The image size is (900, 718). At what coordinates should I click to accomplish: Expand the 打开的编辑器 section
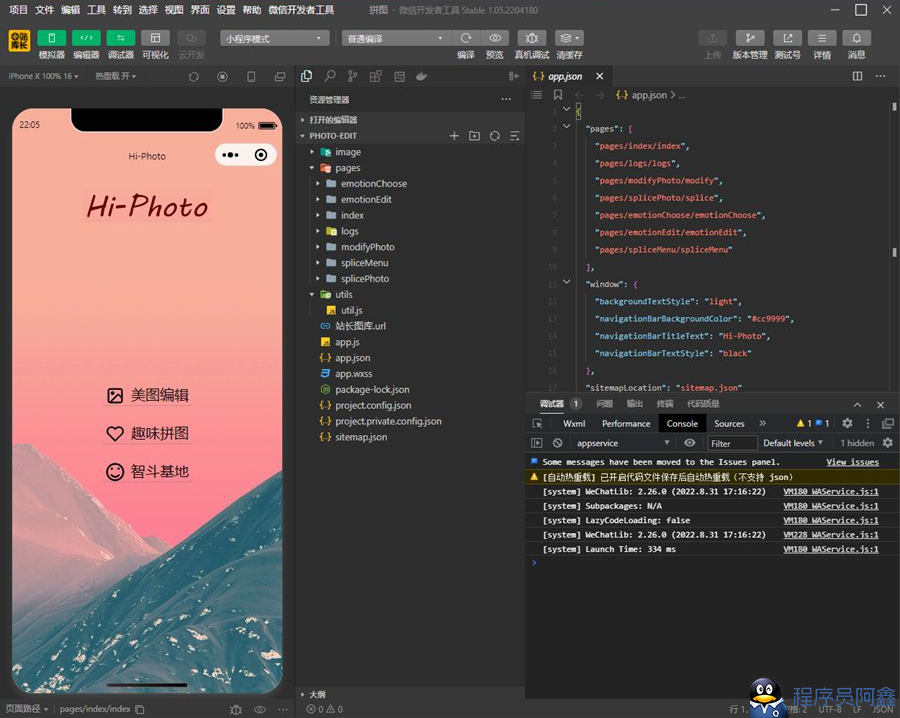[410, 119]
